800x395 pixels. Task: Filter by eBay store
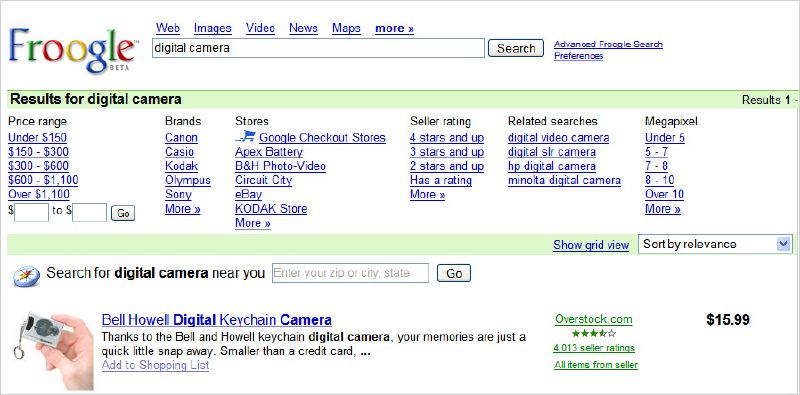click(x=248, y=194)
